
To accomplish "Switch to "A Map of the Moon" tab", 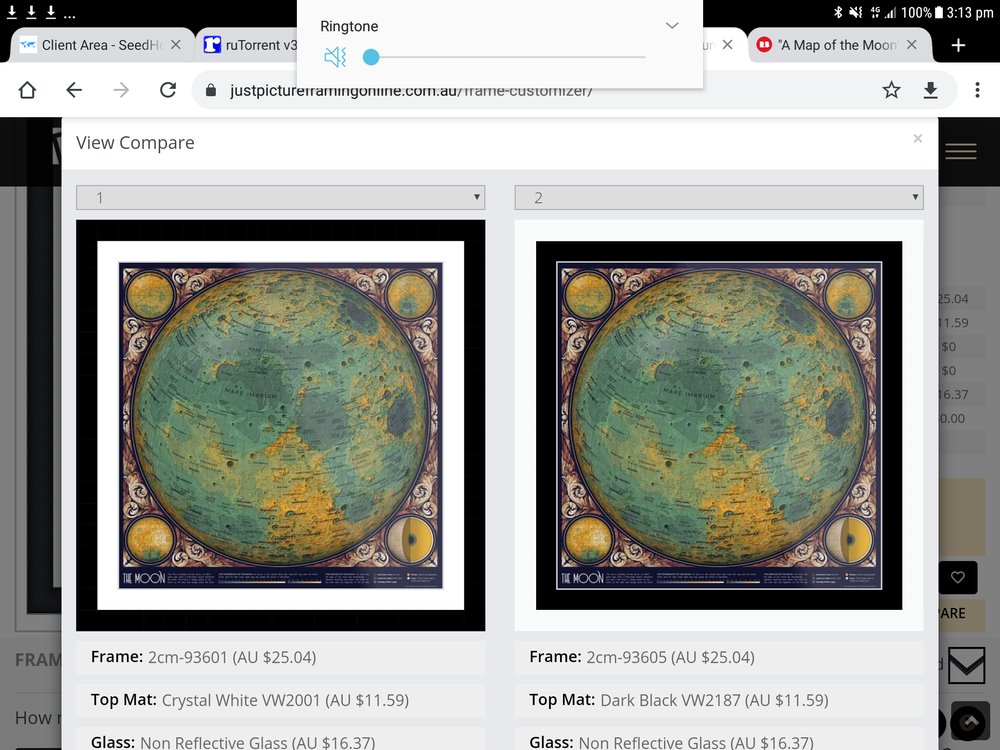I will tap(827, 45).
